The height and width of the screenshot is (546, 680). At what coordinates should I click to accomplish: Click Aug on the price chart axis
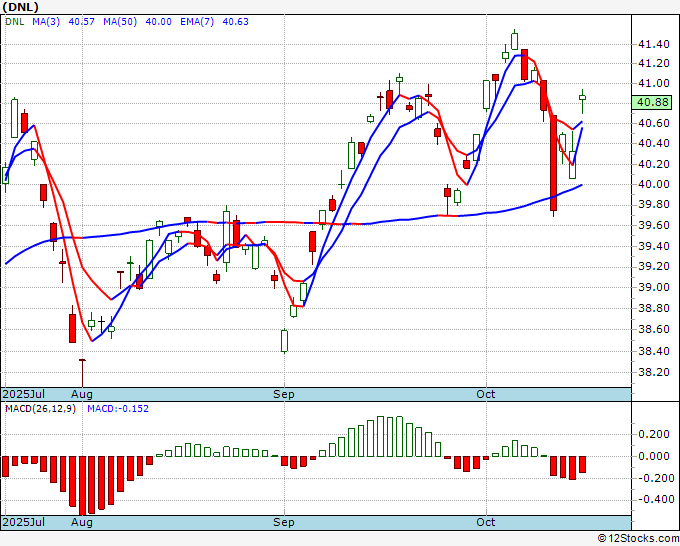coord(82,394)
